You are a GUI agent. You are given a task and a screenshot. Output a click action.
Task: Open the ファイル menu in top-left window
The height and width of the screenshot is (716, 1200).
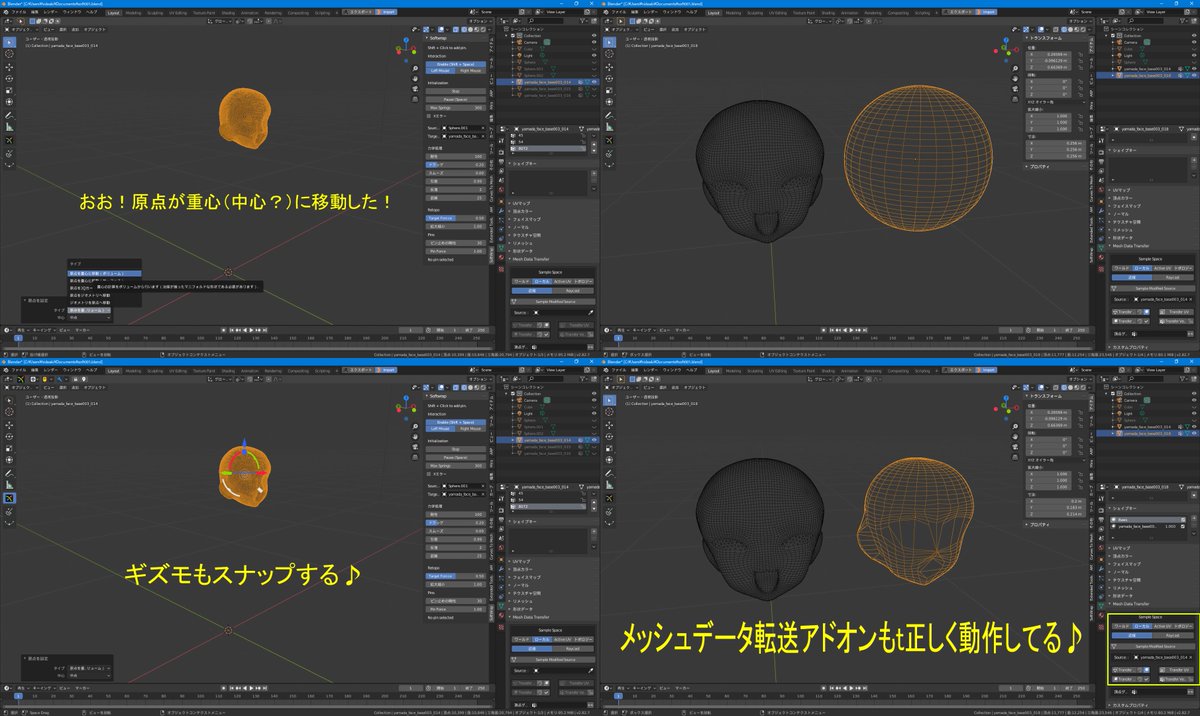click(19, 12)
